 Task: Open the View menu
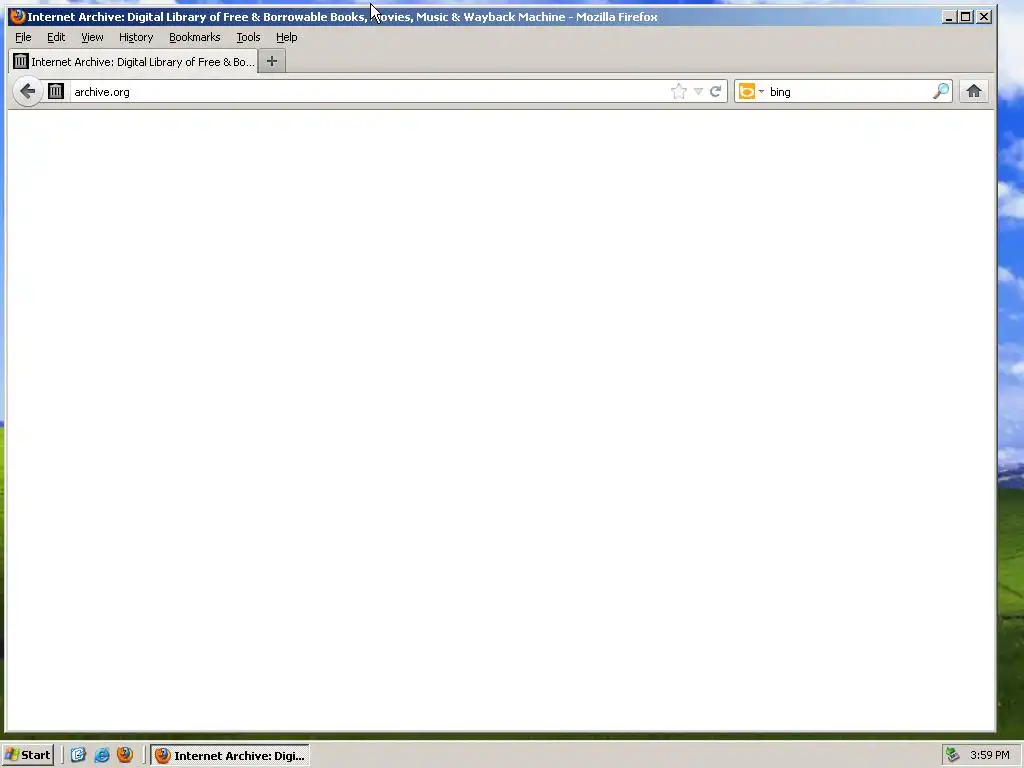coord(92,37)
